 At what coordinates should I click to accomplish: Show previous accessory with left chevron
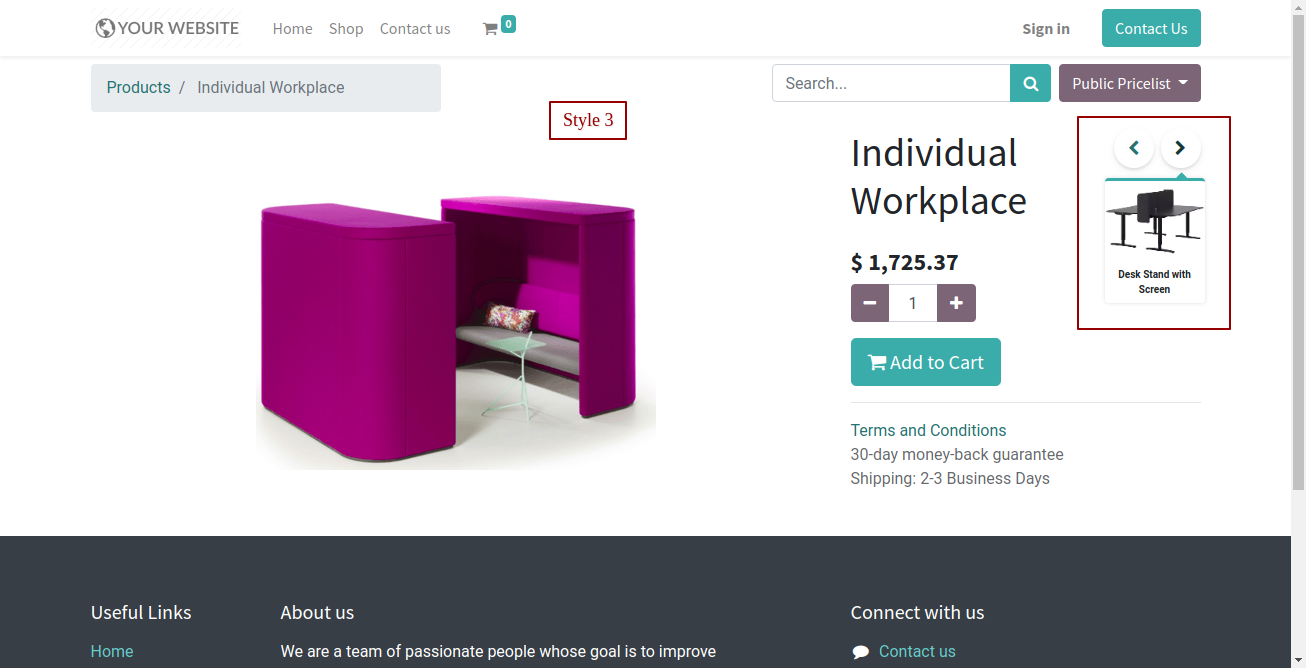point(1134,148)
